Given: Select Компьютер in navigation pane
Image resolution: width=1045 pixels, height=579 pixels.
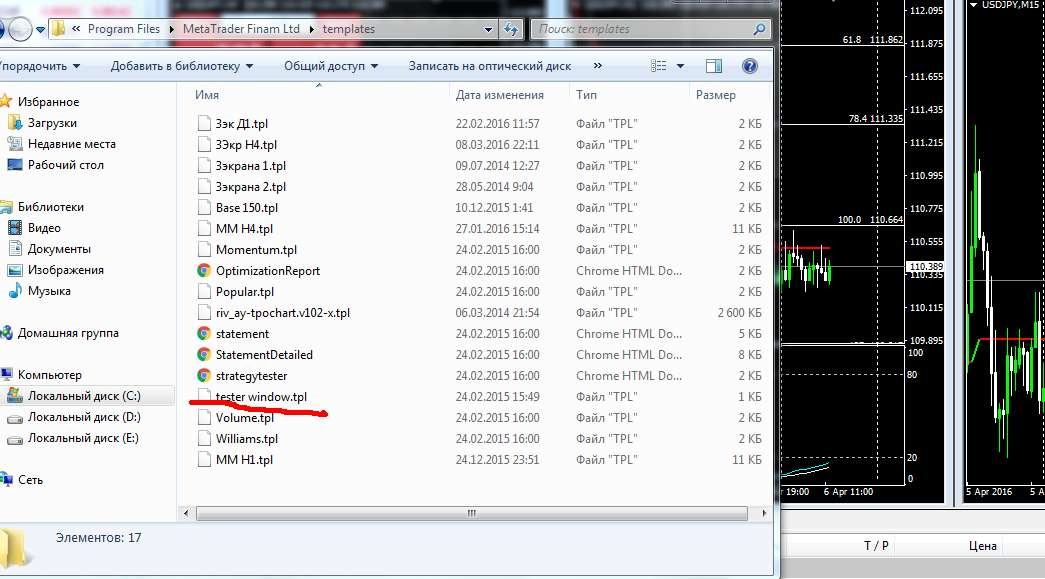Looking at the screenshot, I should pyautogui.click(x=49, y=374).
